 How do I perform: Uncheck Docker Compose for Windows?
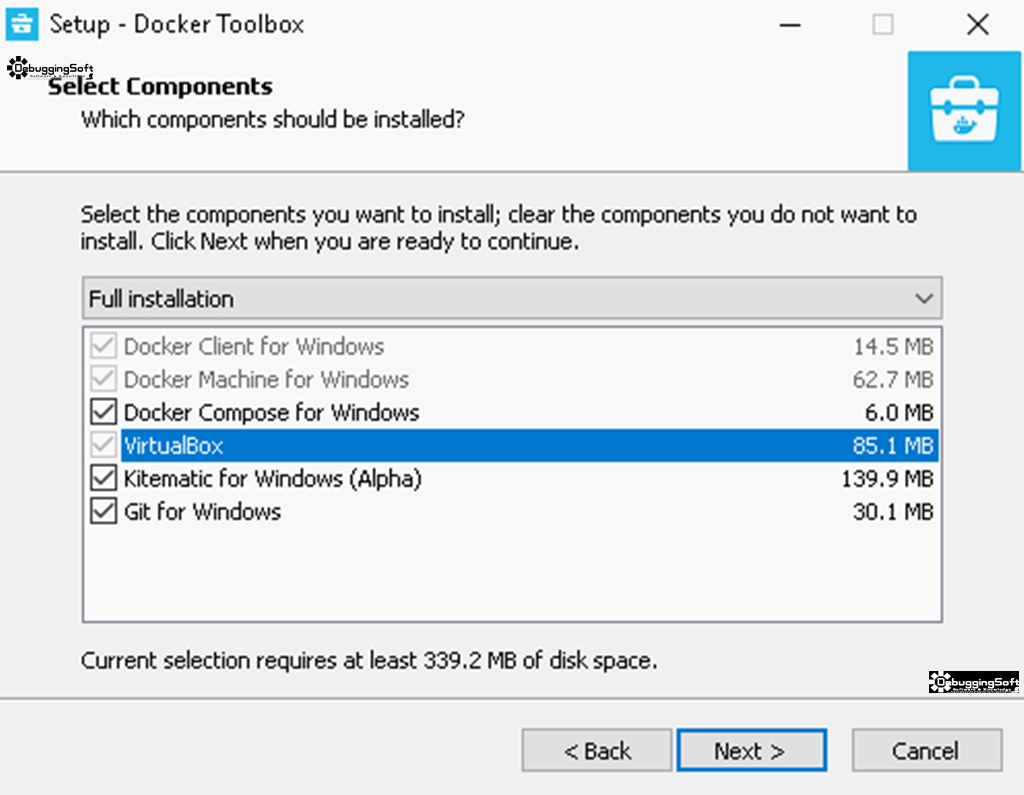[x=103, y=413]
